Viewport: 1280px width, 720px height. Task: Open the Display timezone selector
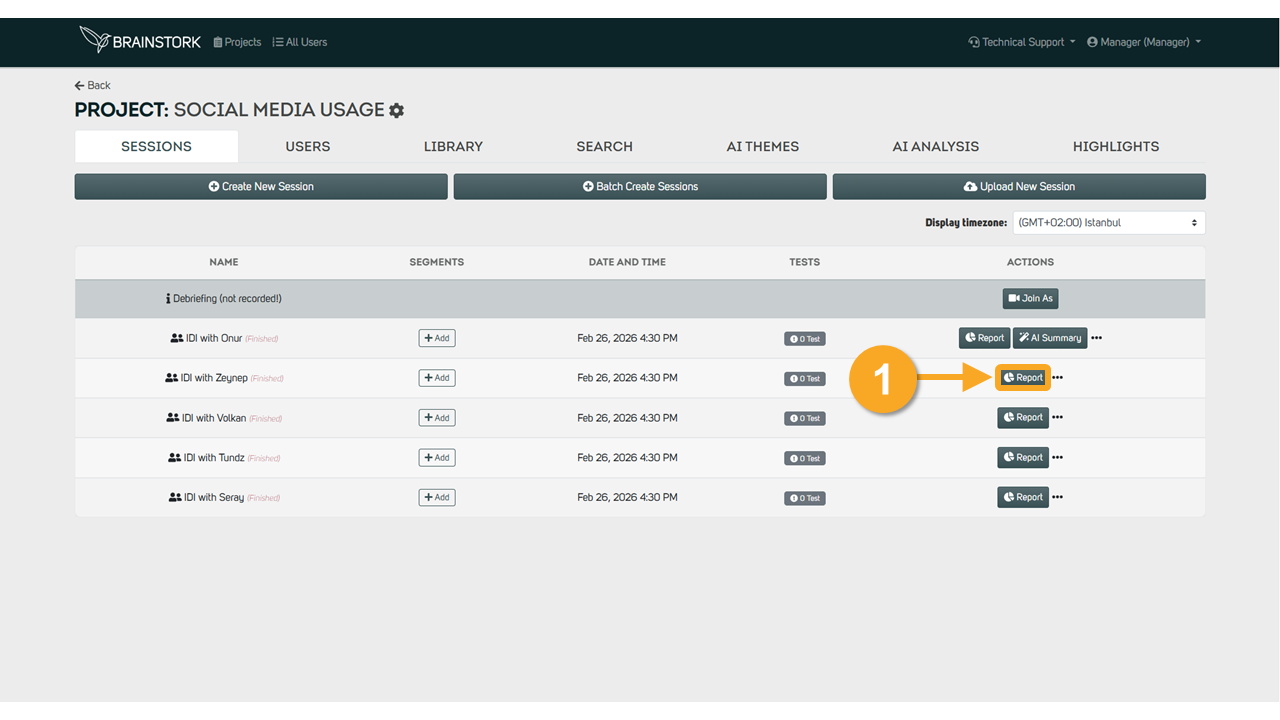tap(1109, 222)
